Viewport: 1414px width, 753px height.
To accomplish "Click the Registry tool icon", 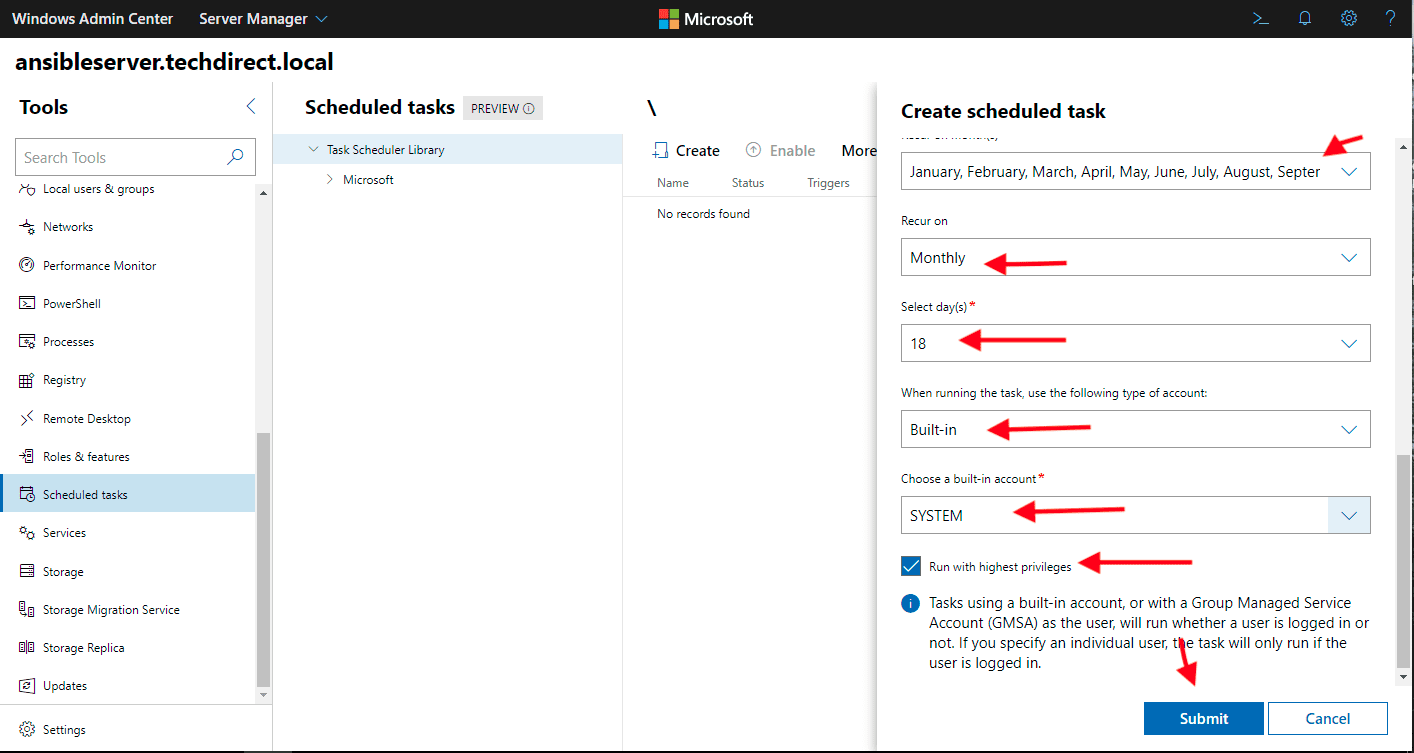I will tap(27, 380).
